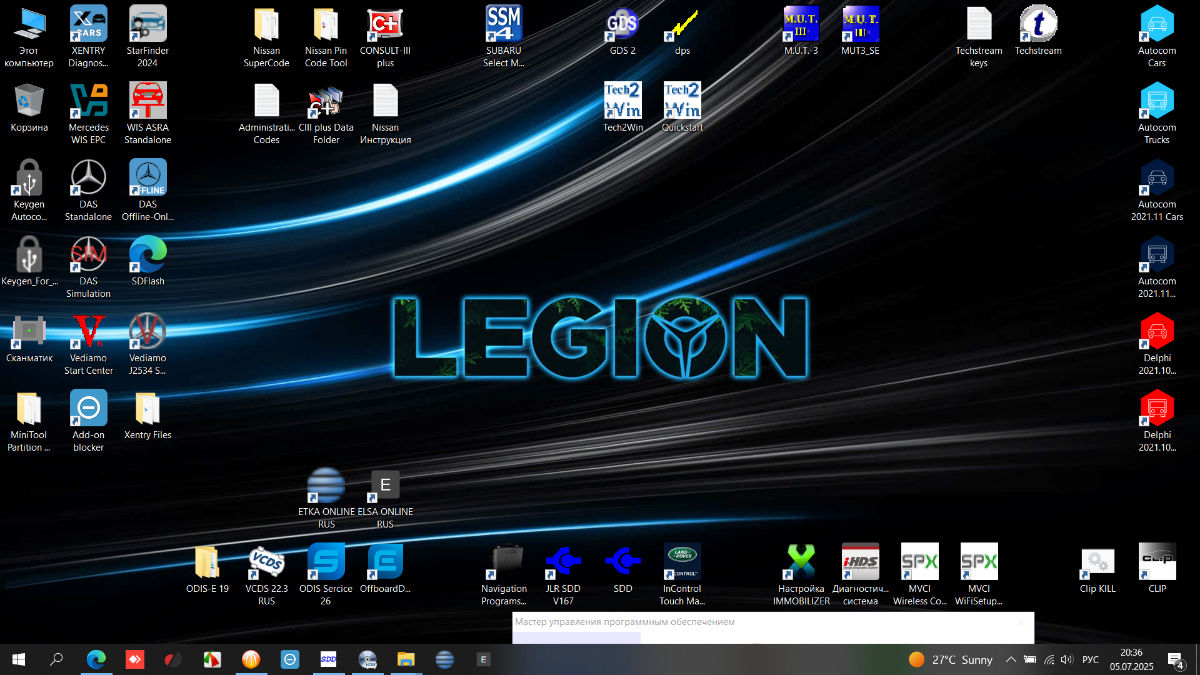Select the SDFlash desktop shortcut
1200x675 pixels.
tap(148, 254)
